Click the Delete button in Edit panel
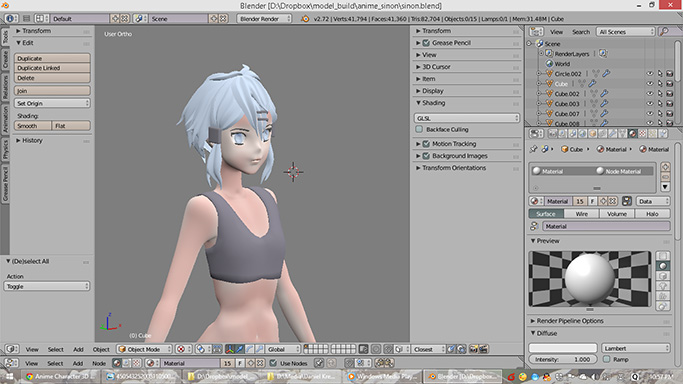This screenshot has width=683, height=384. click(52, 78)
